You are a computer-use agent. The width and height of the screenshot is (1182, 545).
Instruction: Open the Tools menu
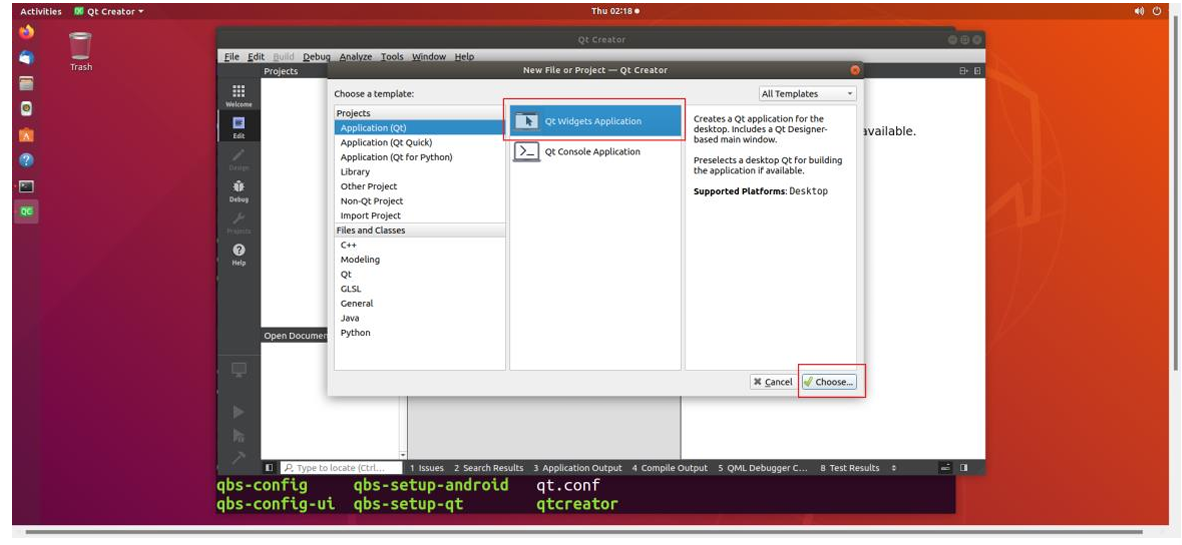click(392, 57)
